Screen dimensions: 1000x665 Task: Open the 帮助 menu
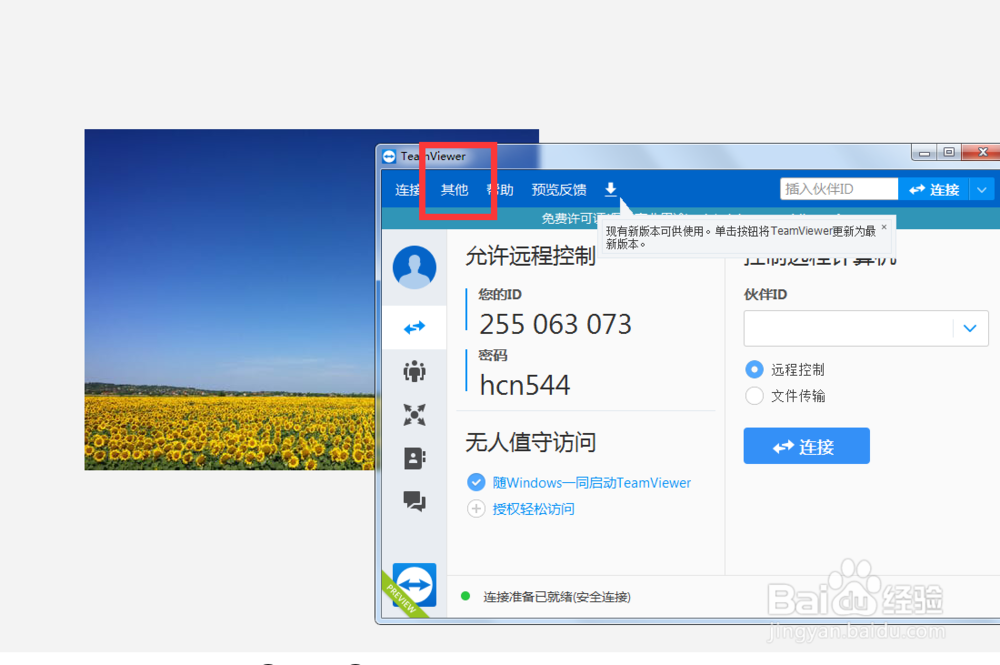(500, 190)
